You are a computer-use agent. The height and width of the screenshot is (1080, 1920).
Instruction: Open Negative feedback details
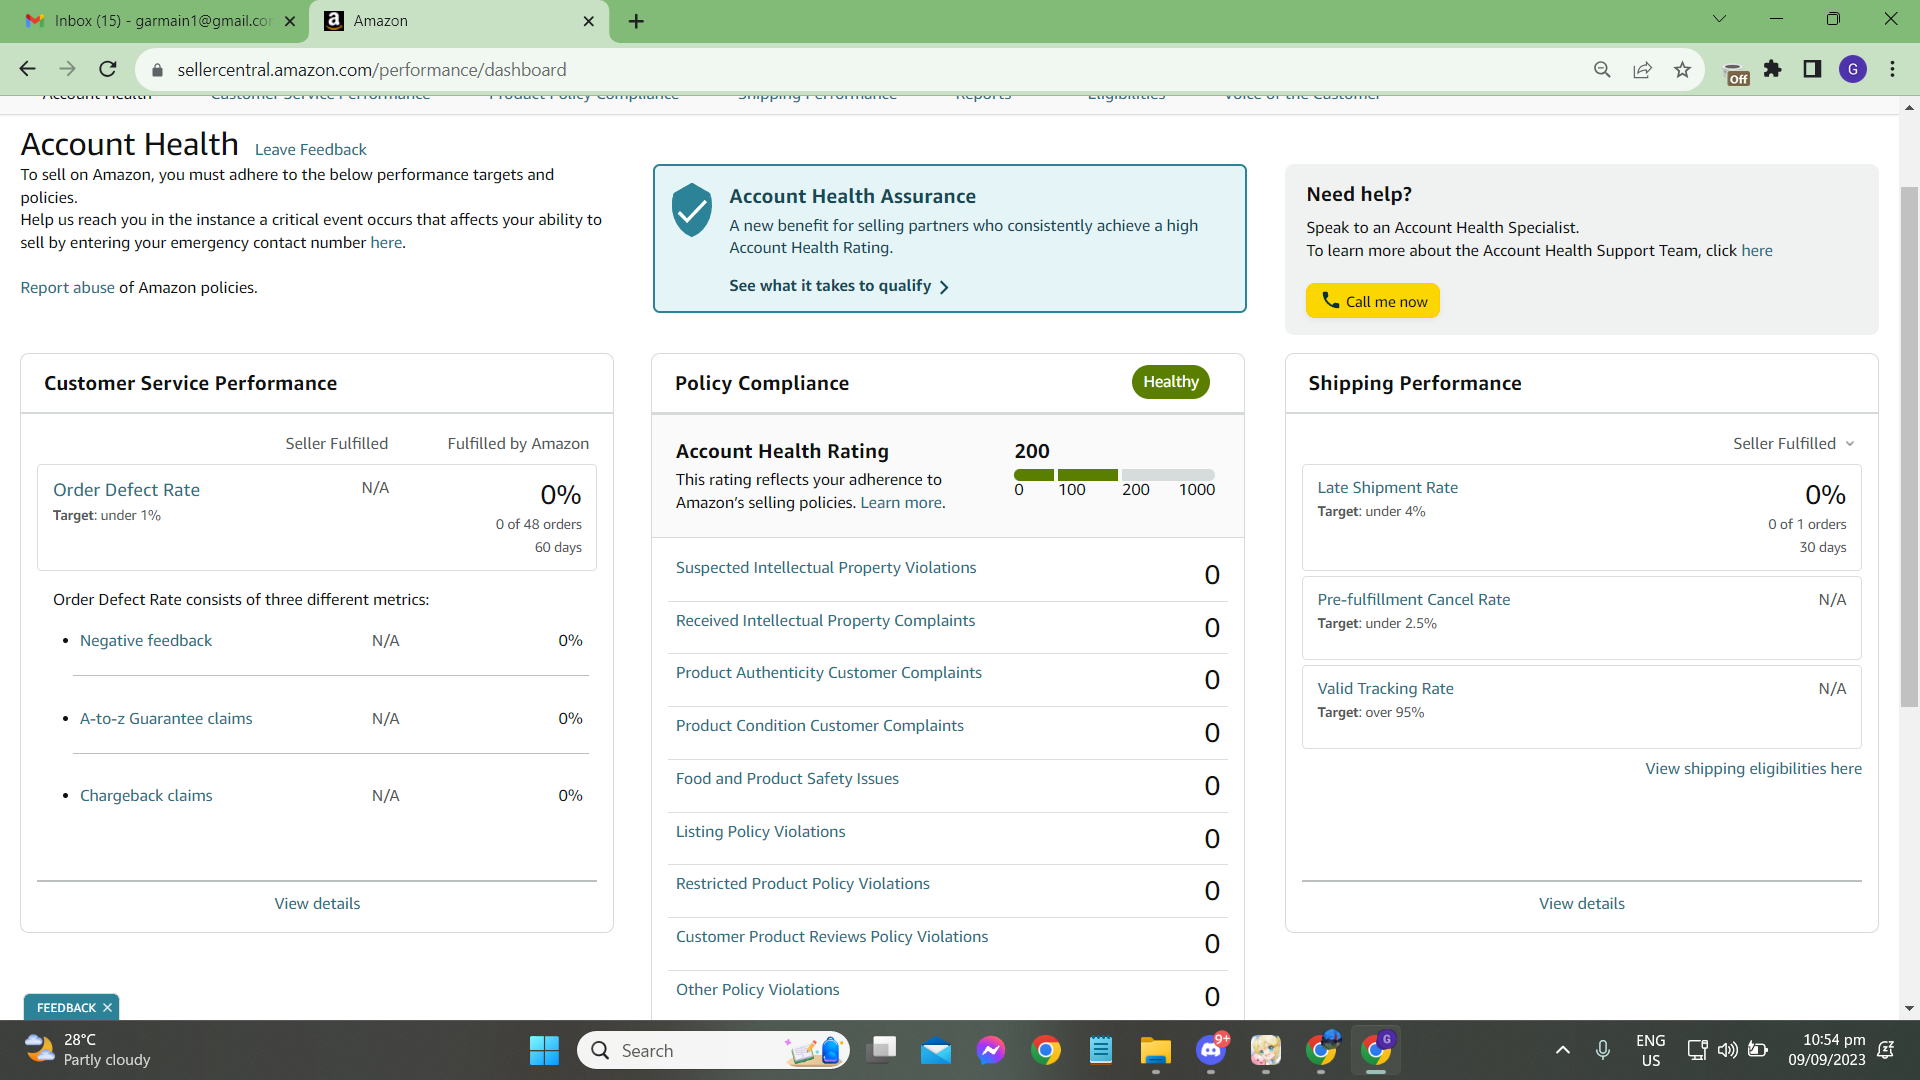pos(146,640)
